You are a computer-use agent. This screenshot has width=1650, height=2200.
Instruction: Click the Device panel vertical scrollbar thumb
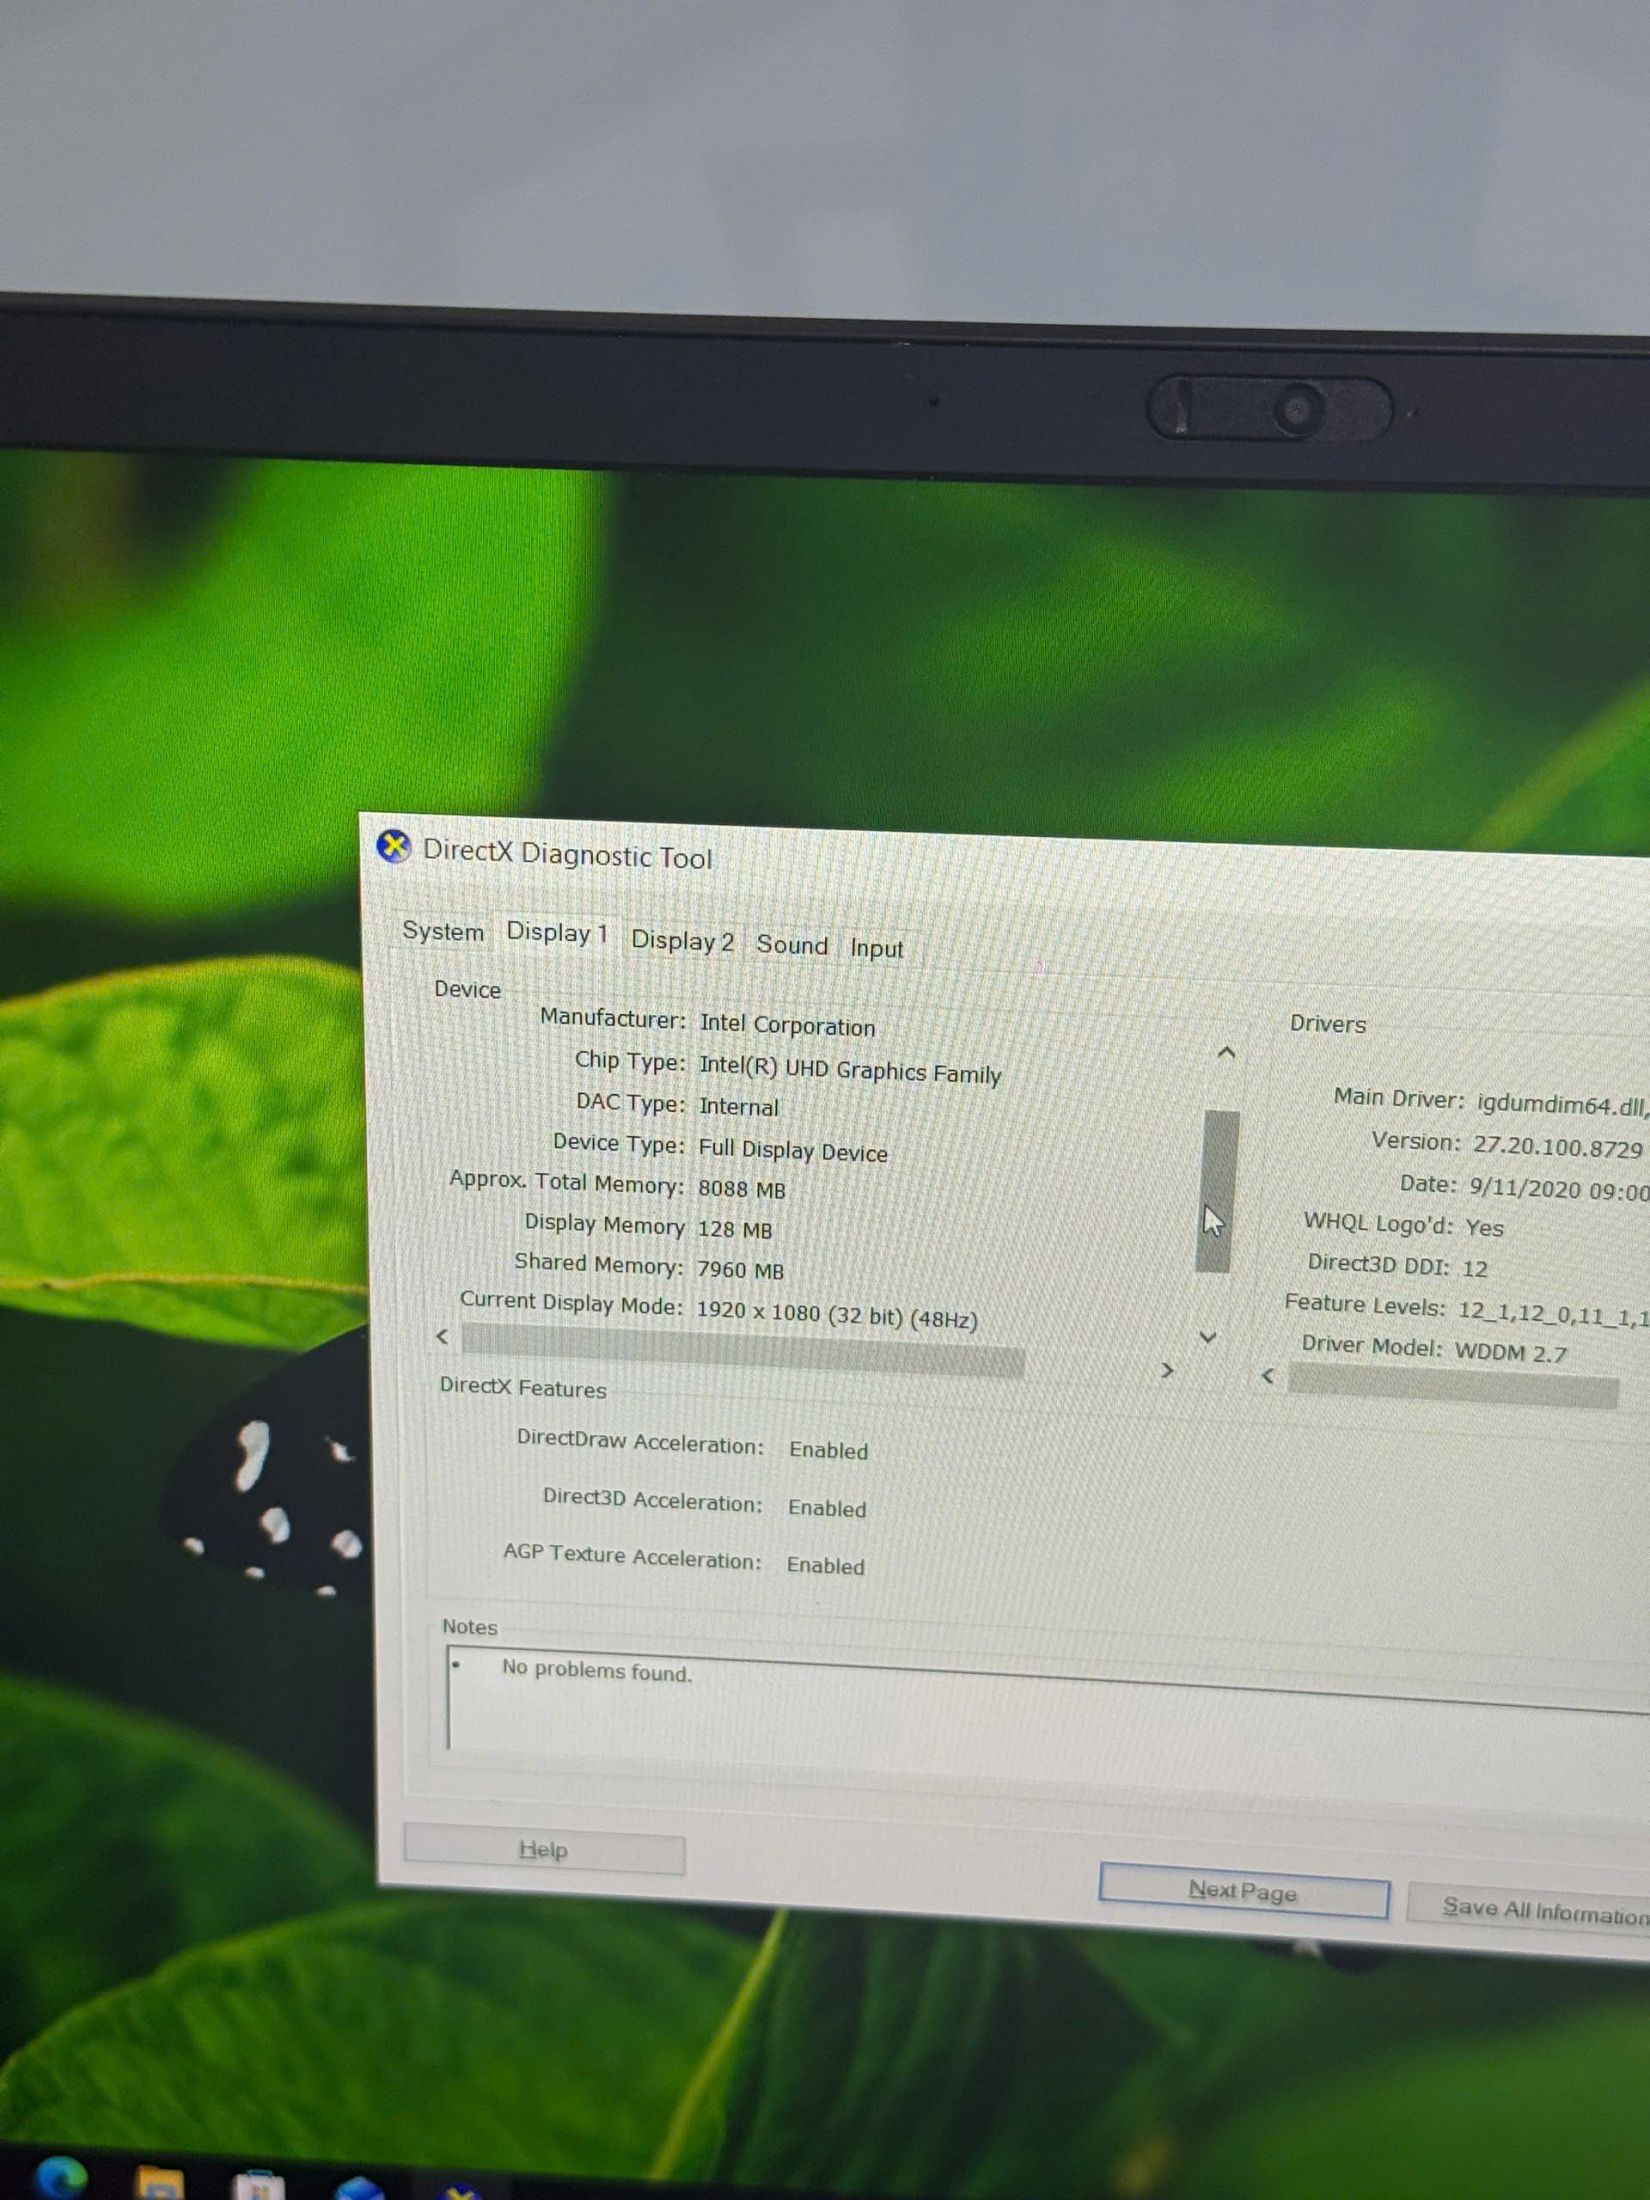point(1217,1189)
